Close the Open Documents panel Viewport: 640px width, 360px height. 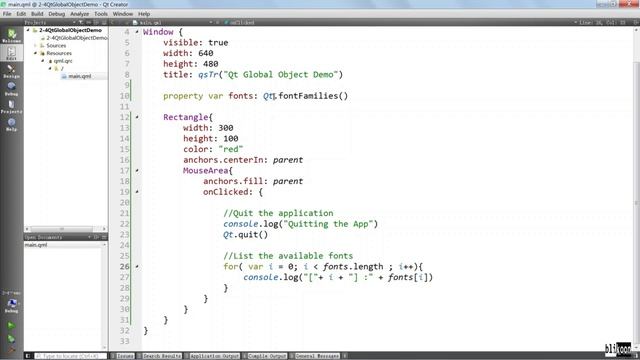pyautogui.click(x=104, y=237)
